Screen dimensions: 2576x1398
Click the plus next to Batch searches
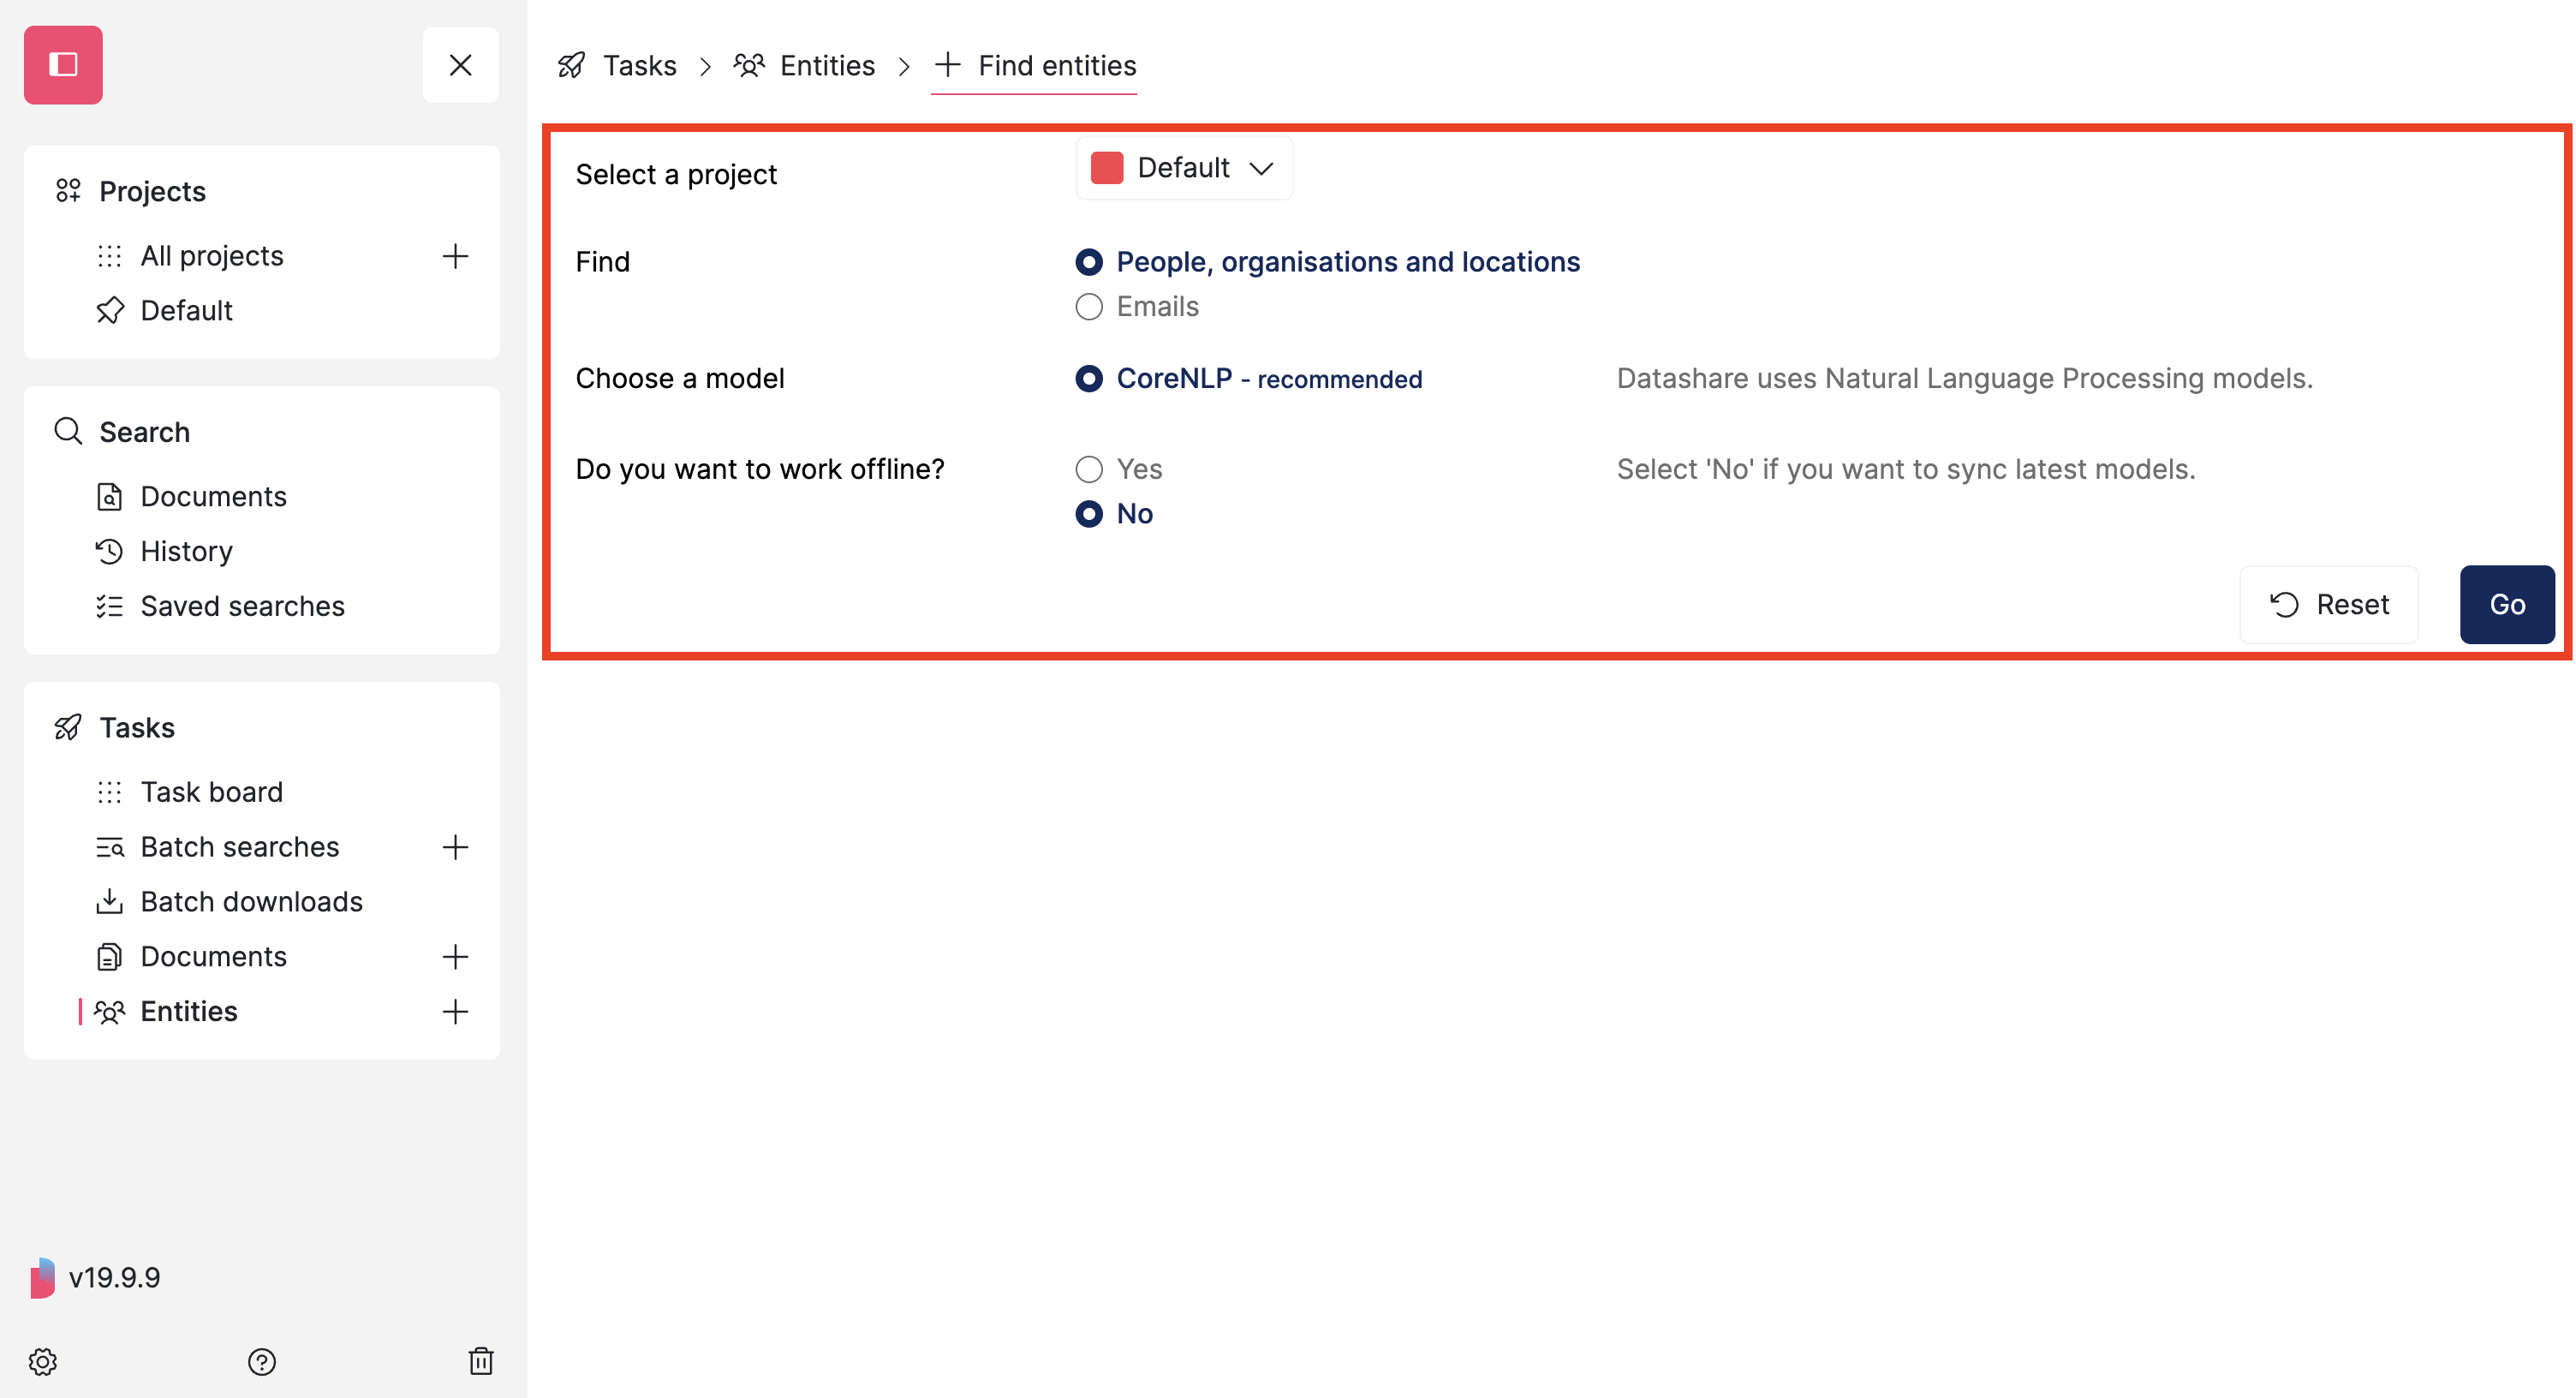pos(455,847)
